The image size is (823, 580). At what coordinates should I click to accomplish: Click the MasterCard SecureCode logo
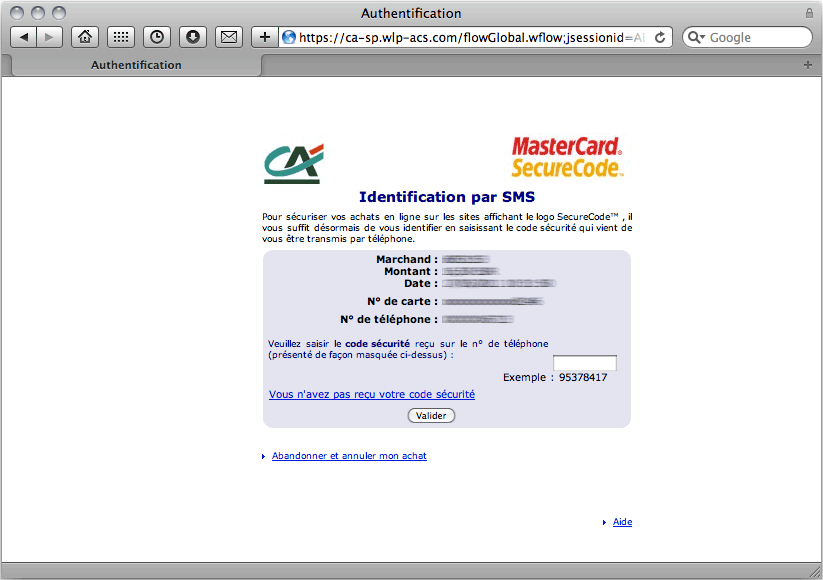click(567, 157)
